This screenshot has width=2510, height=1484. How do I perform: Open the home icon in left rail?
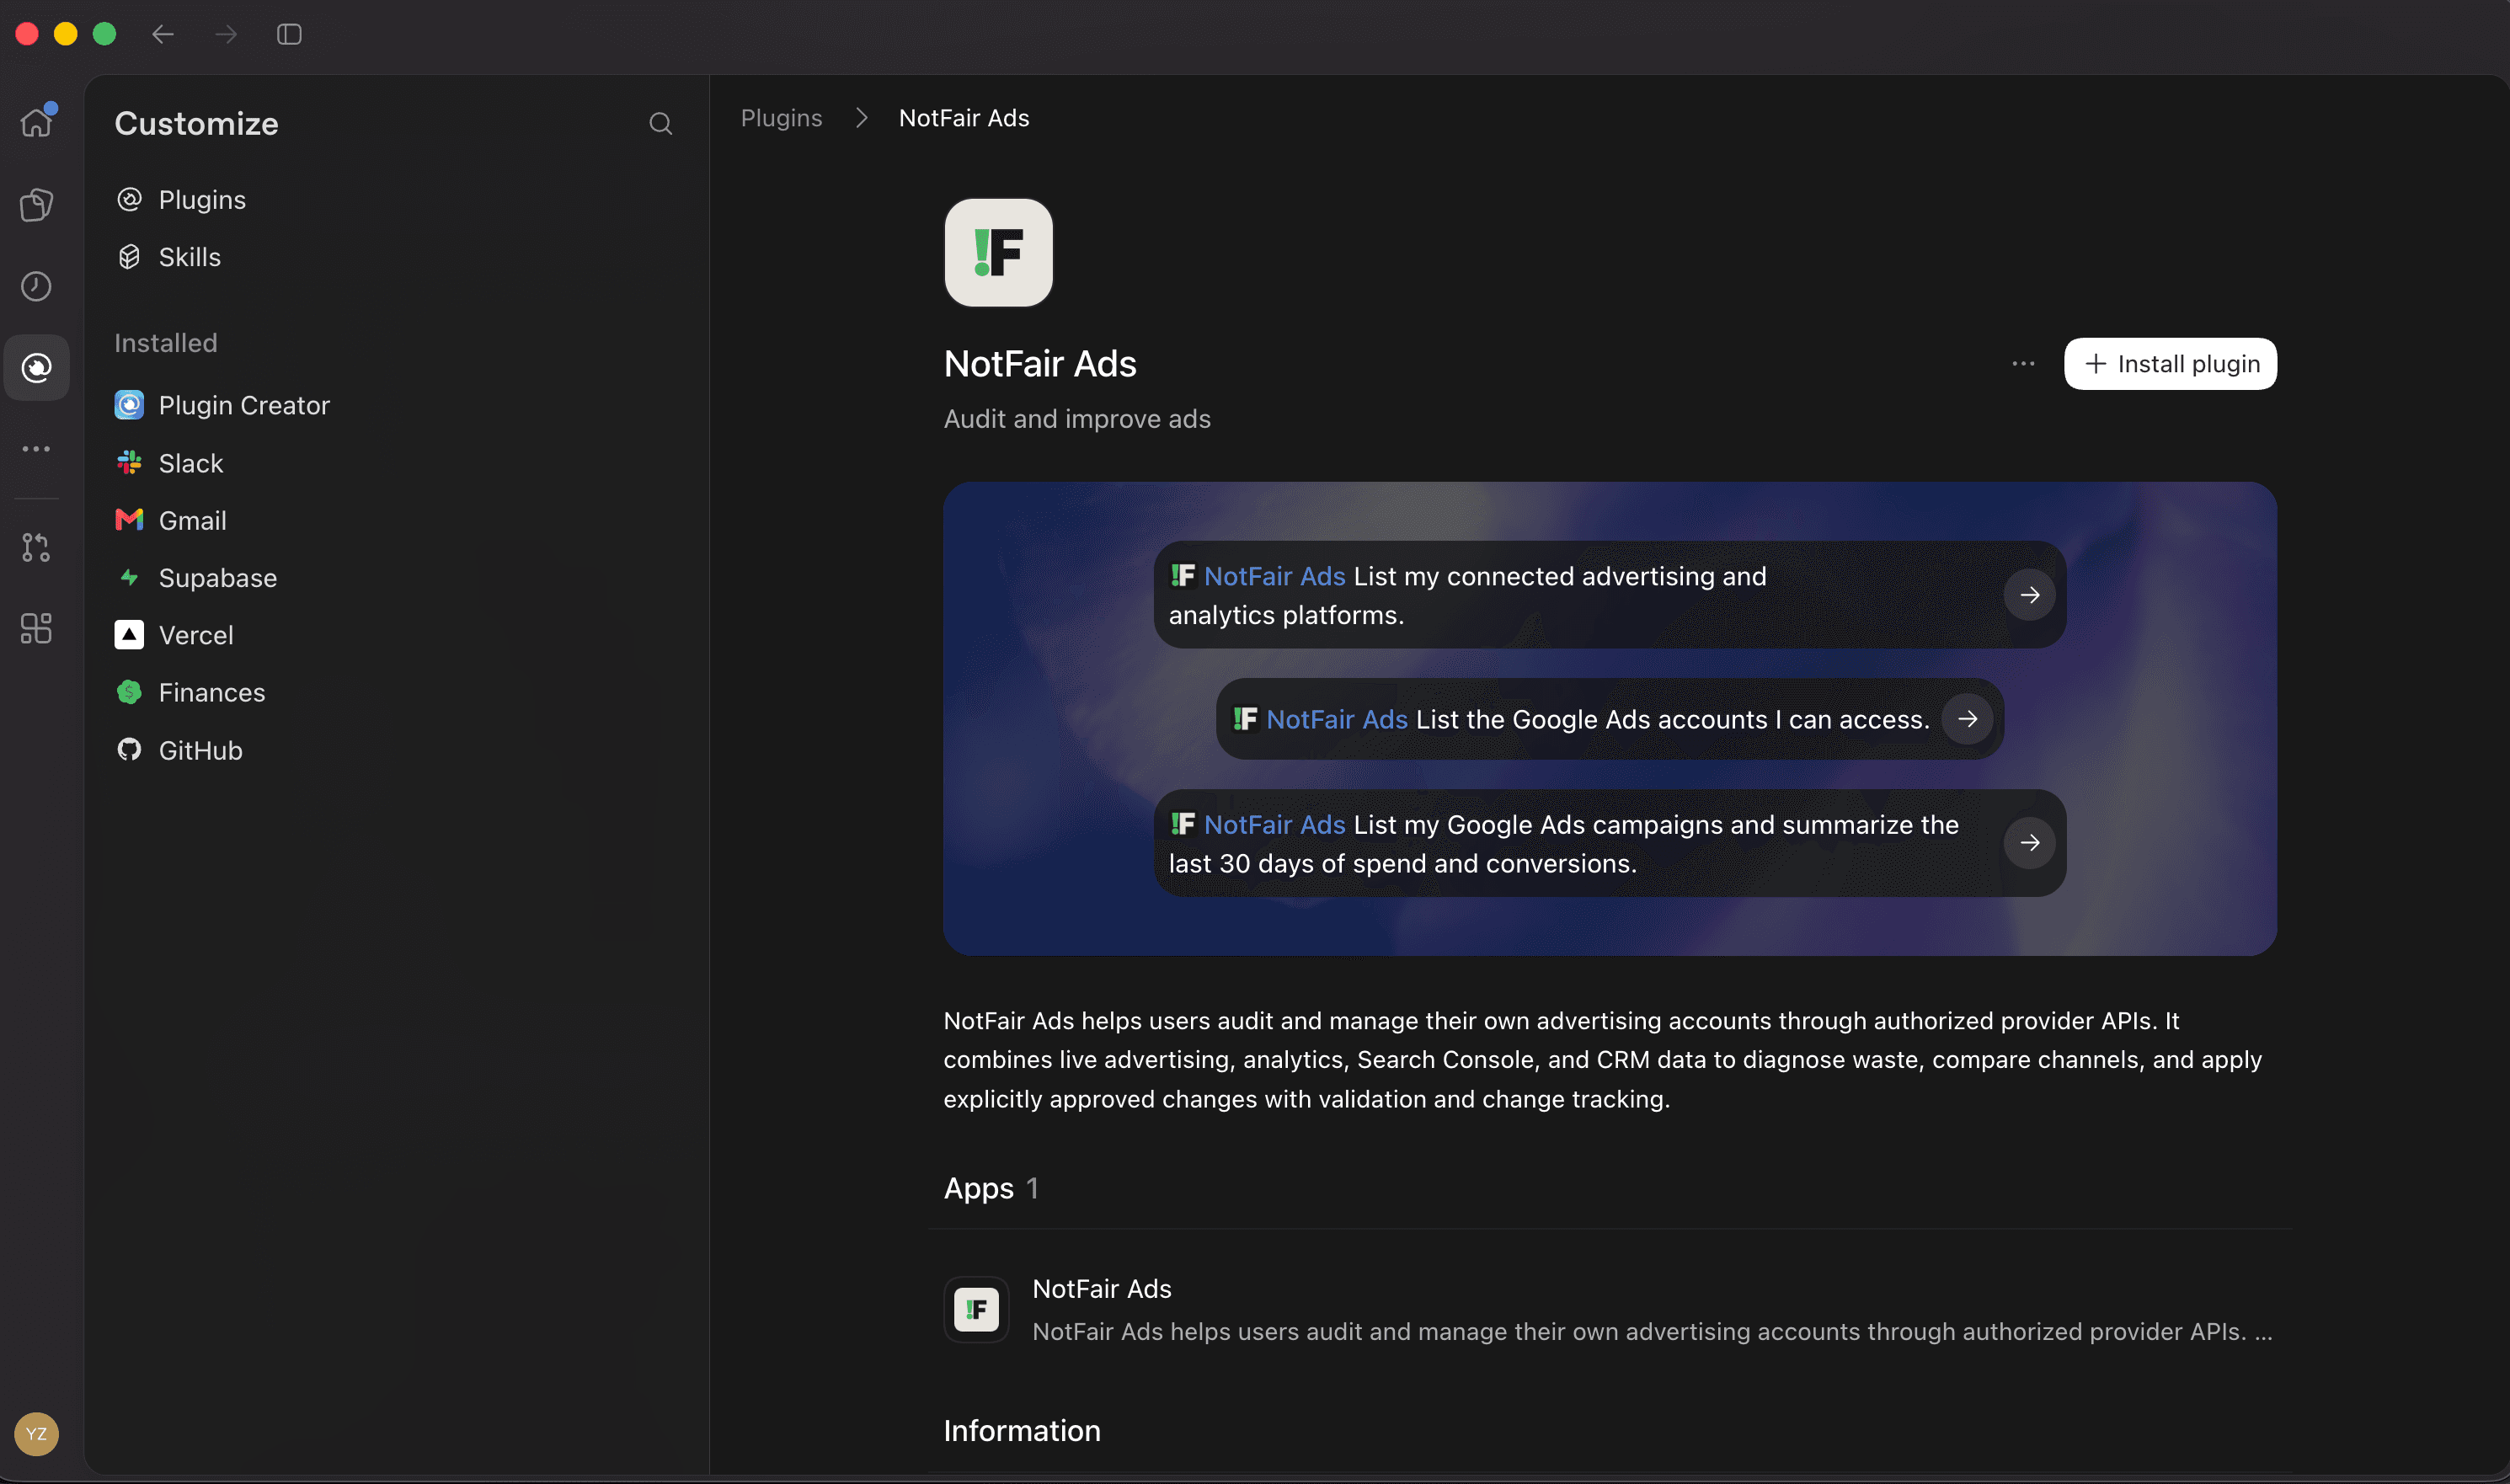click(36, 122)
